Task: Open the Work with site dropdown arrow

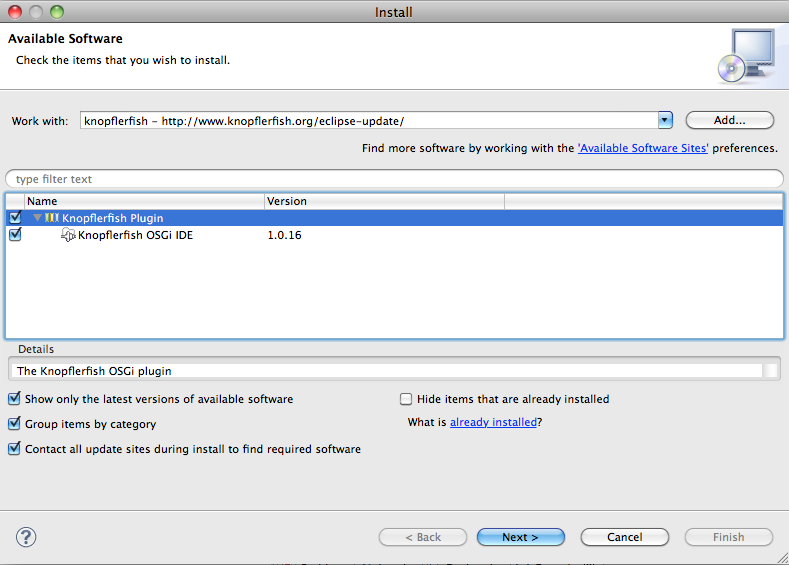Action: [x=665, y=120]
